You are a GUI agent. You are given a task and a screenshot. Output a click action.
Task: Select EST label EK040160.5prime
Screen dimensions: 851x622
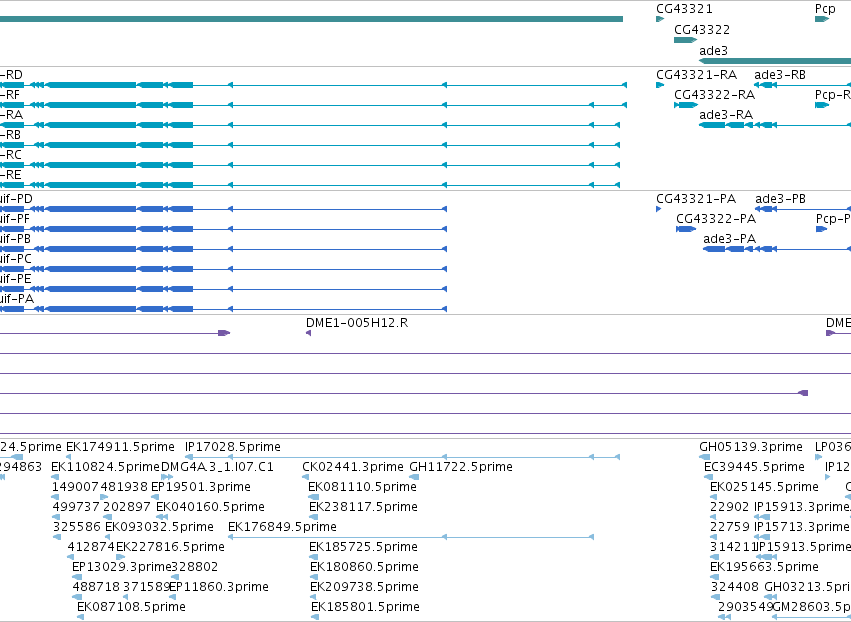[x=211, y=507]
